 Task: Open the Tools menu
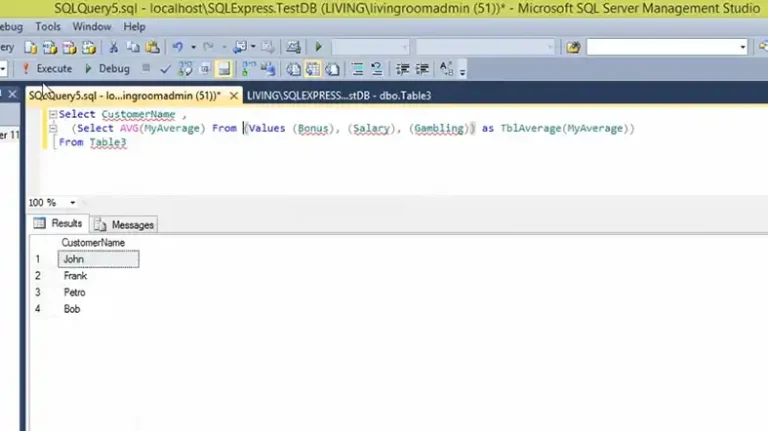click(48, 27)
